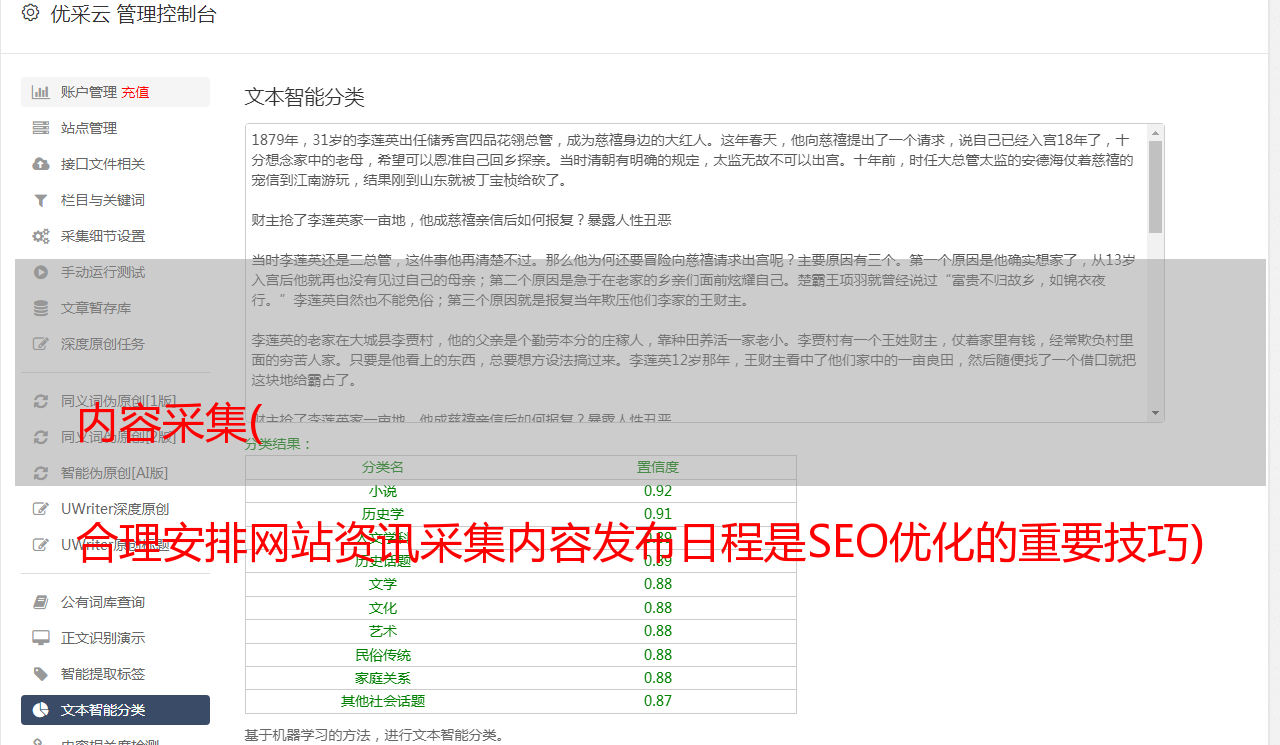Click the tag icon for 智能提取标签
Screen dimensions: 1280x745
[41, 674]
